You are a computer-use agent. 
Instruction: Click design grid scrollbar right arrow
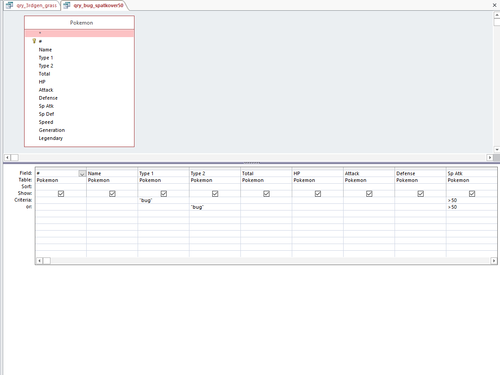tap(494, 261)
